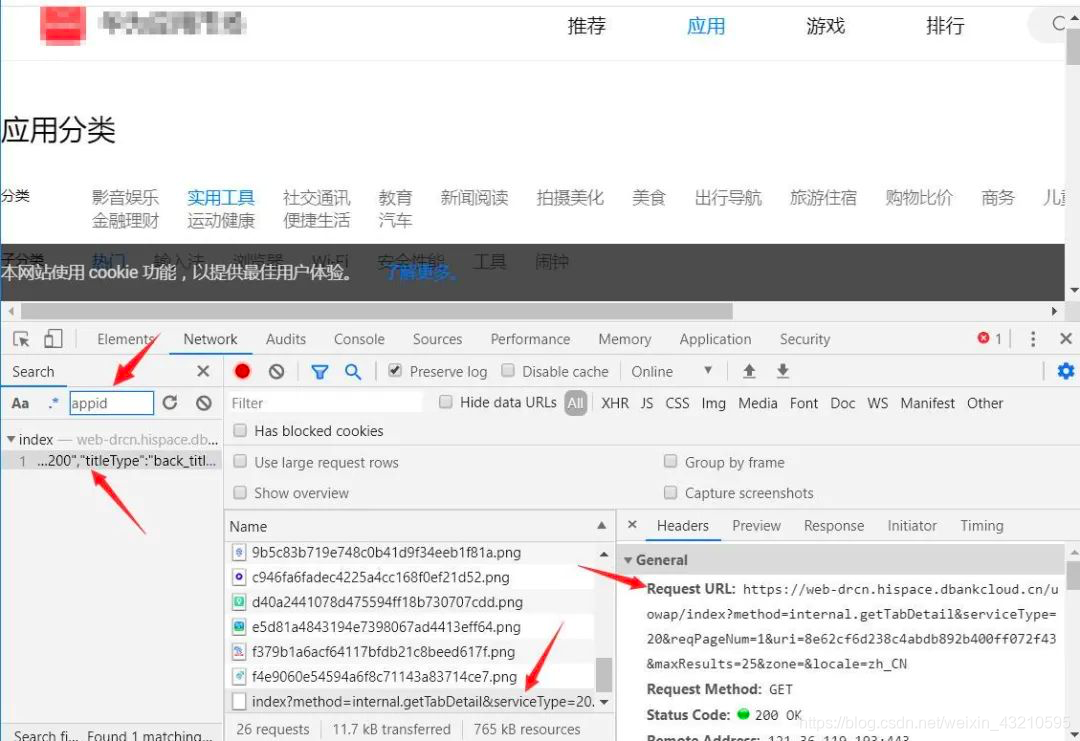Collapse the index search result group
This screenshot has height=741, width=1080.
(x=10, y=439)
